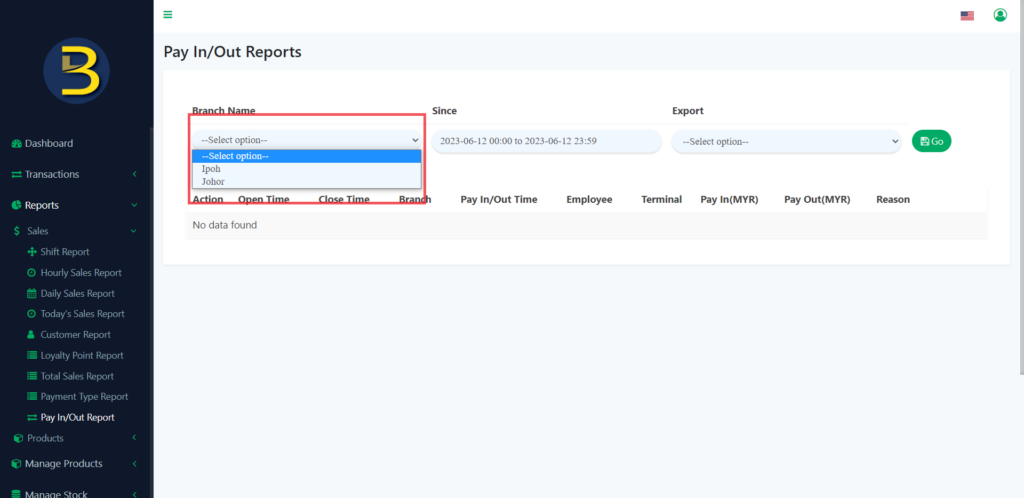This screenshot has height=498, width=1024.
Task: Choose Johor from the branch list
Action: point(213,182)
